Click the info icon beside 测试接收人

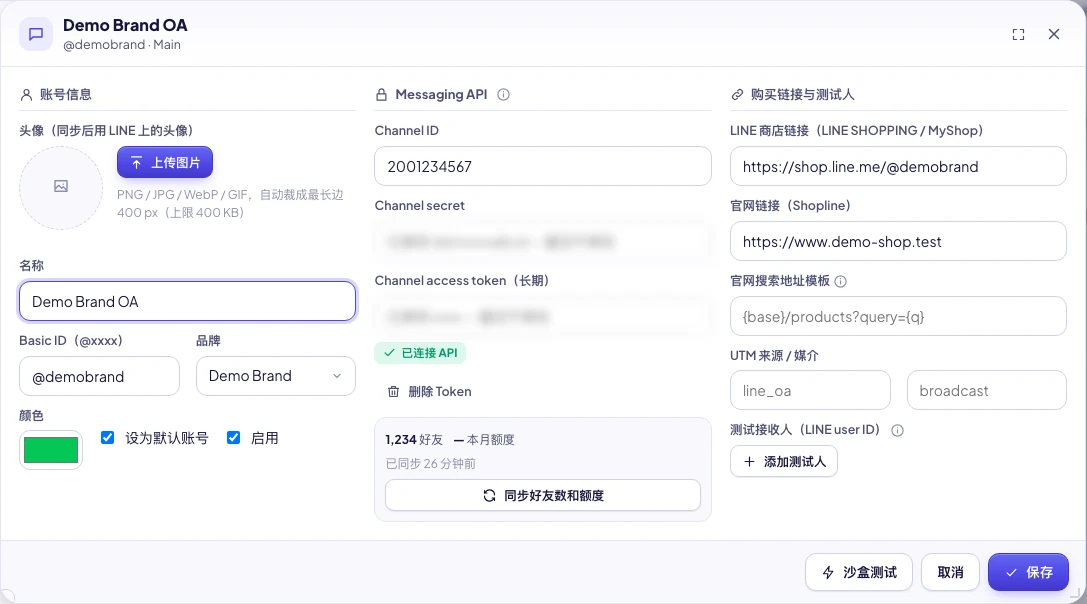pos(897,430)
